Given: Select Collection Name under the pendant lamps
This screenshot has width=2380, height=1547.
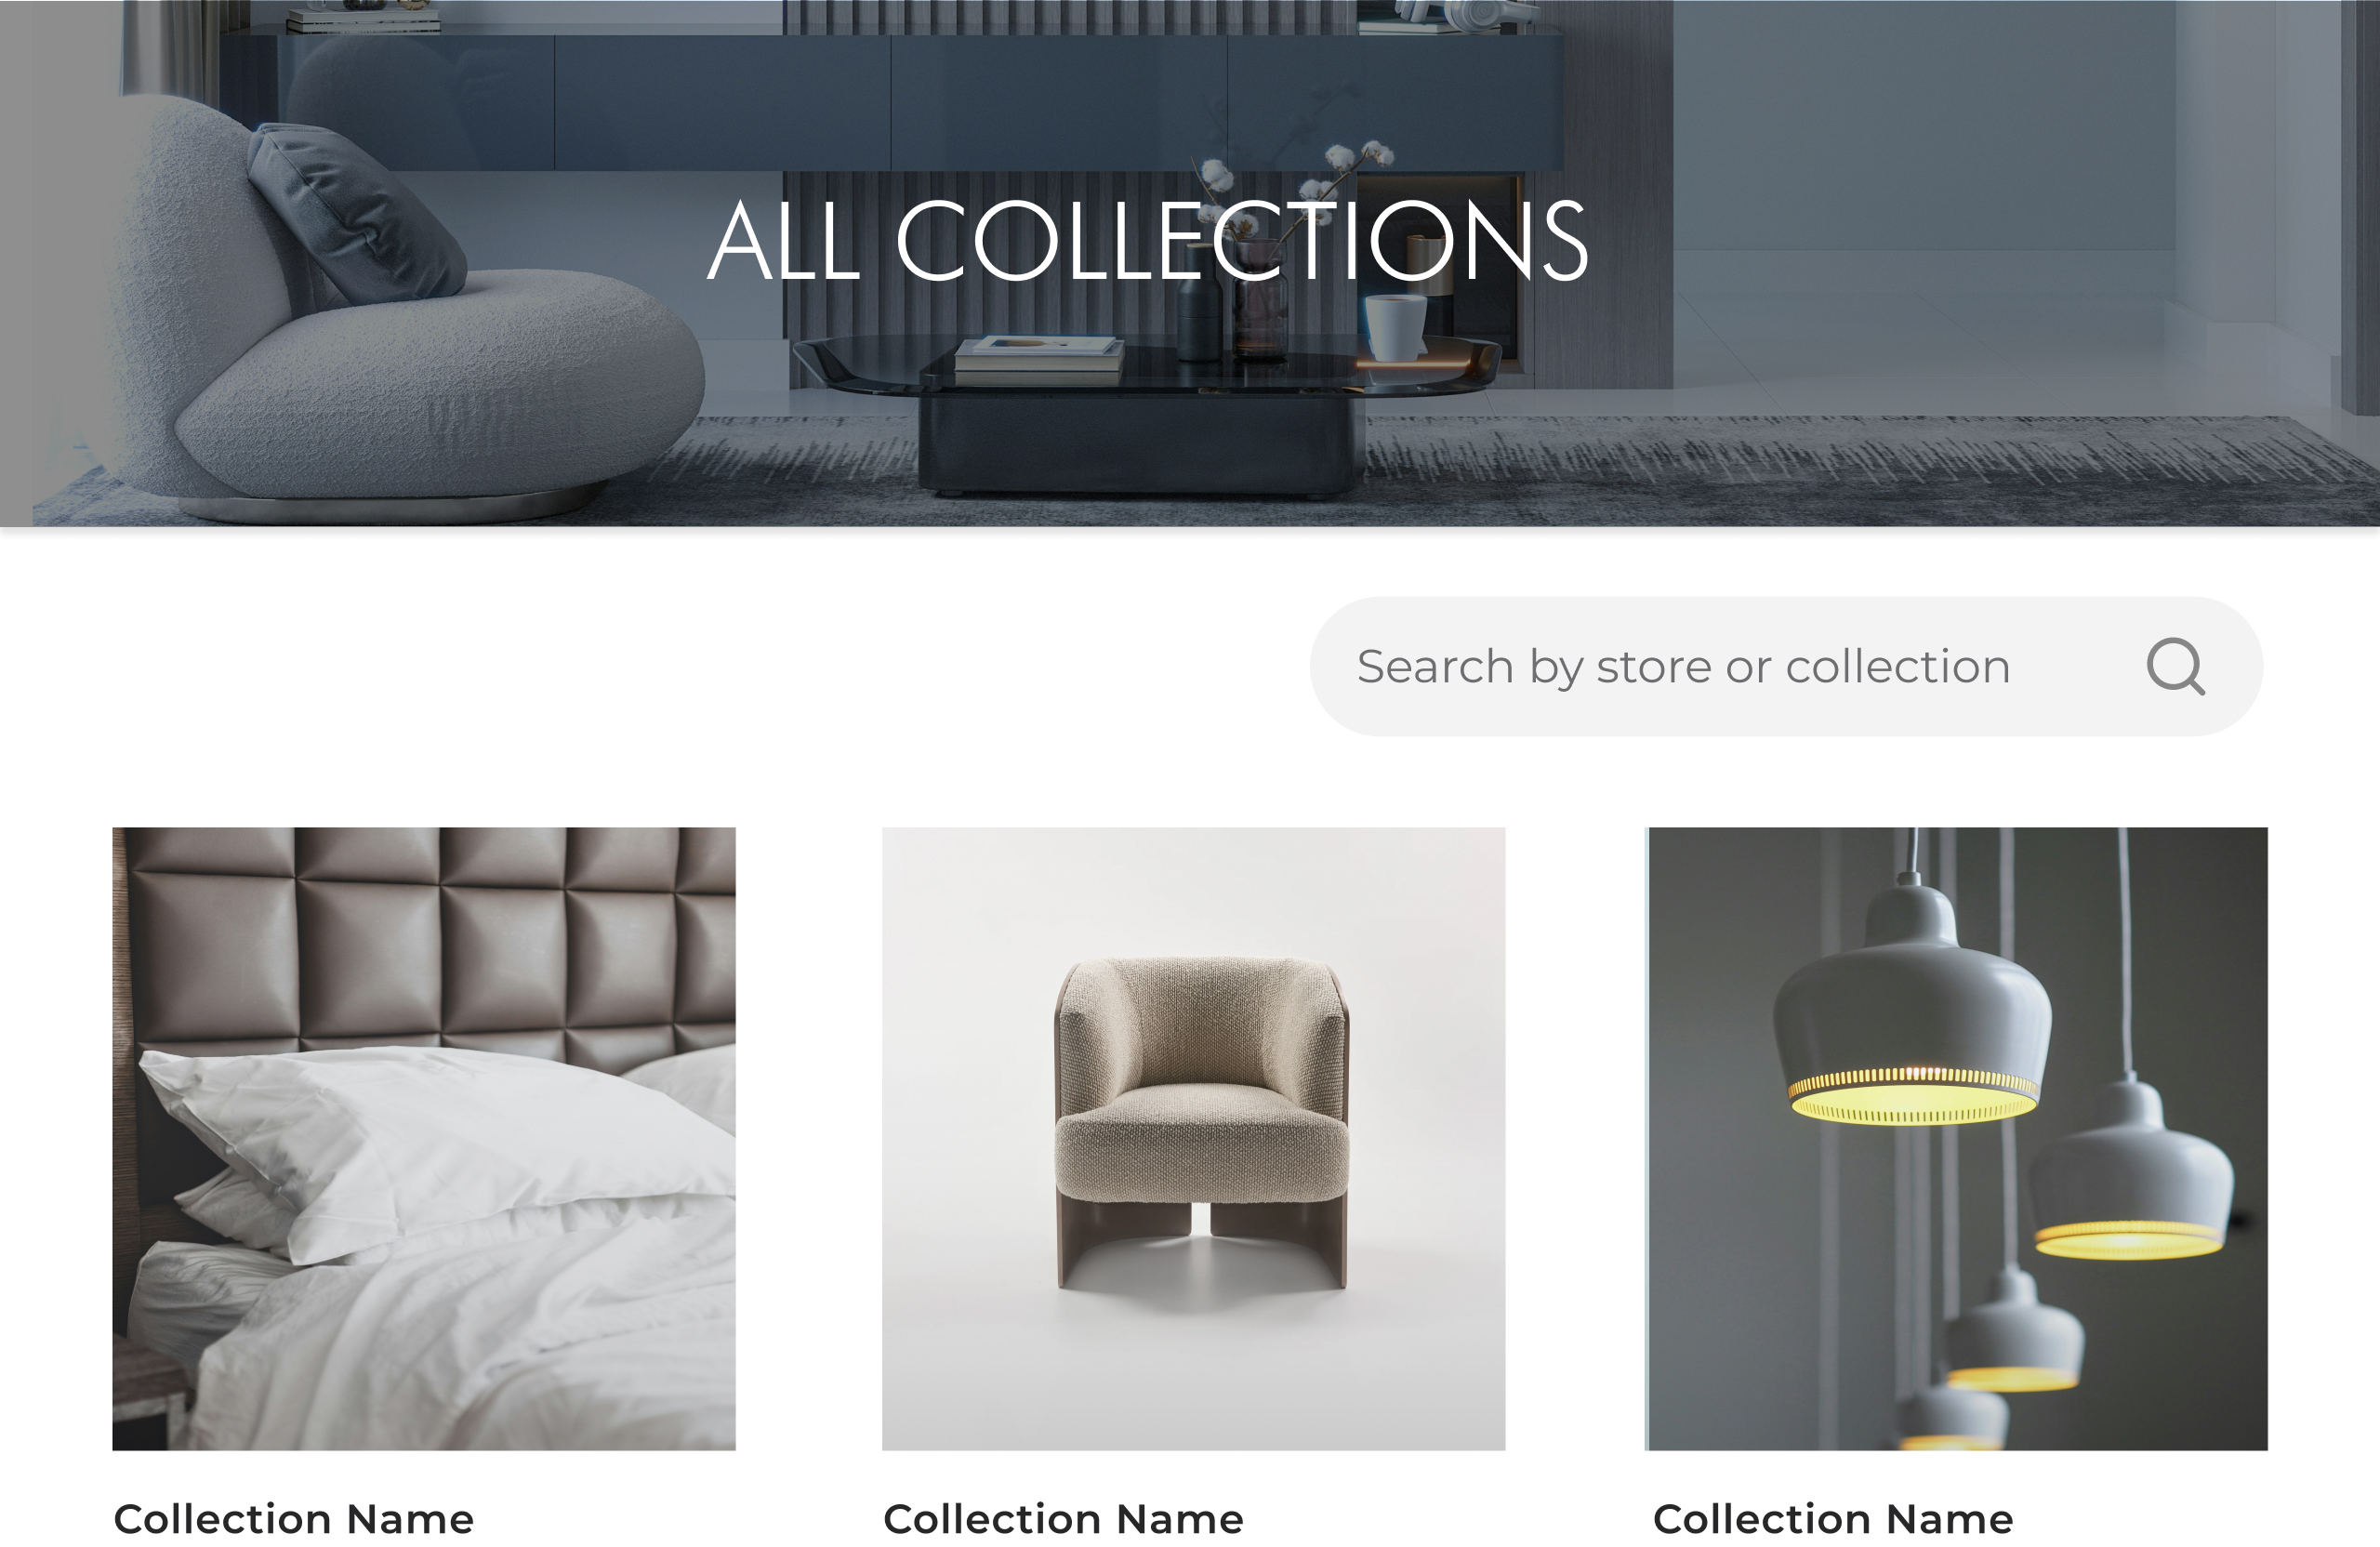Looking at the screenshot, I should click(x=1833, y=1519).
